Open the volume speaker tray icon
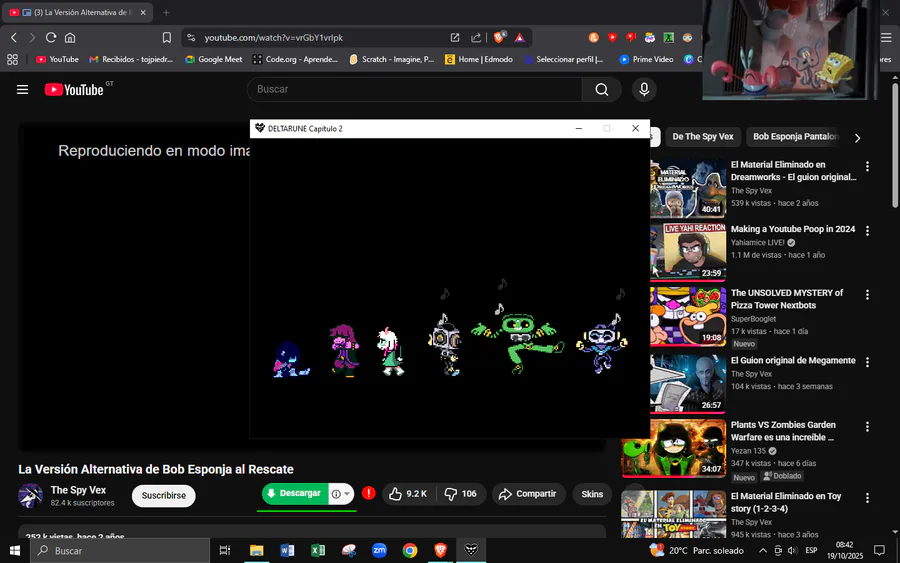900x563 pixels. pyautogui.click(x=793, y=551)
